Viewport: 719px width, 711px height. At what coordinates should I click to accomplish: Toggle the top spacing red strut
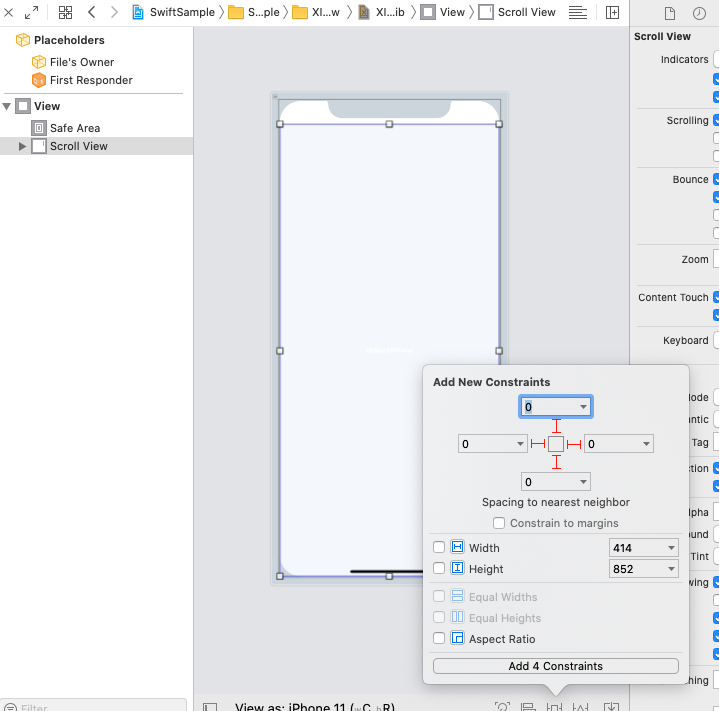[x=556, y=426]
